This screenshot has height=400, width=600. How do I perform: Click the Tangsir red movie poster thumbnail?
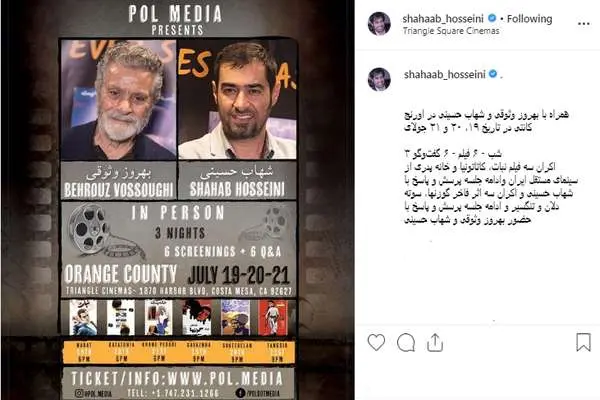(x=272, y=318)
